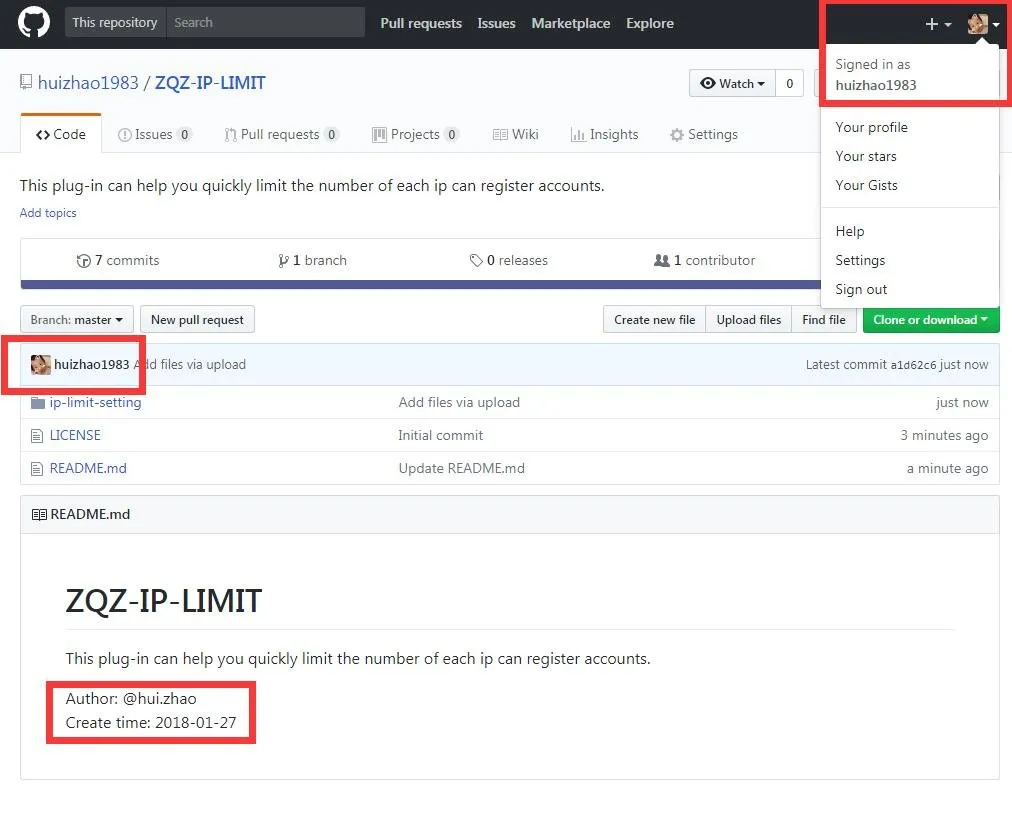1012x838 pixels.
Task: Click the Find file button
Action: point(824,320)
